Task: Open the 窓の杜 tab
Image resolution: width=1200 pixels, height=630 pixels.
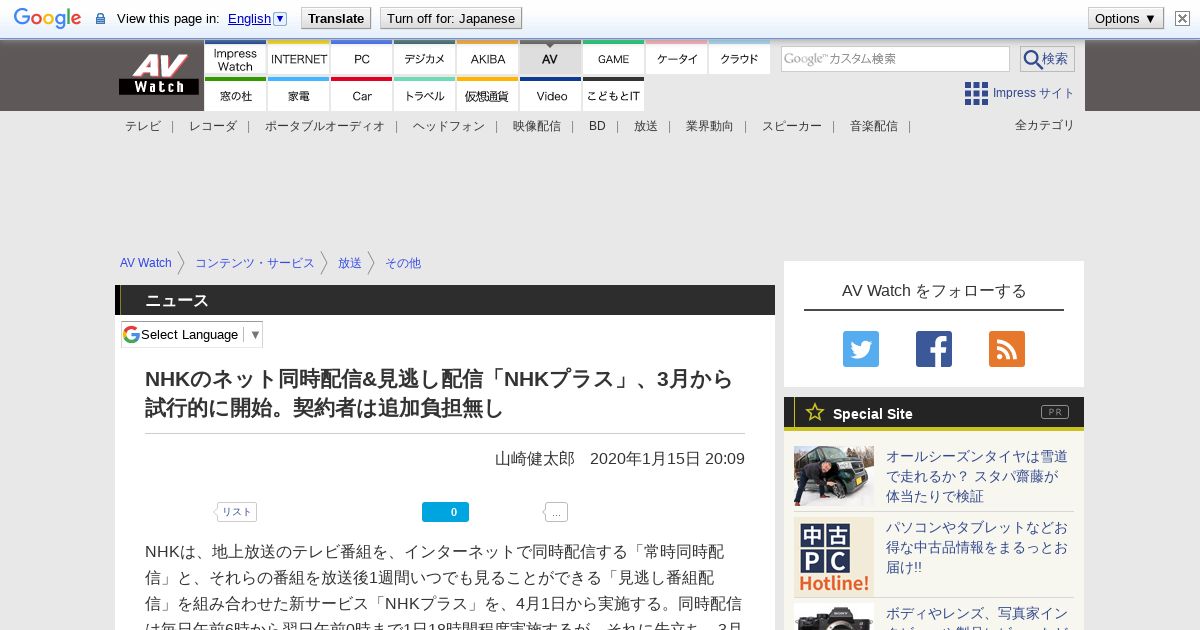Action: [235, 95]
